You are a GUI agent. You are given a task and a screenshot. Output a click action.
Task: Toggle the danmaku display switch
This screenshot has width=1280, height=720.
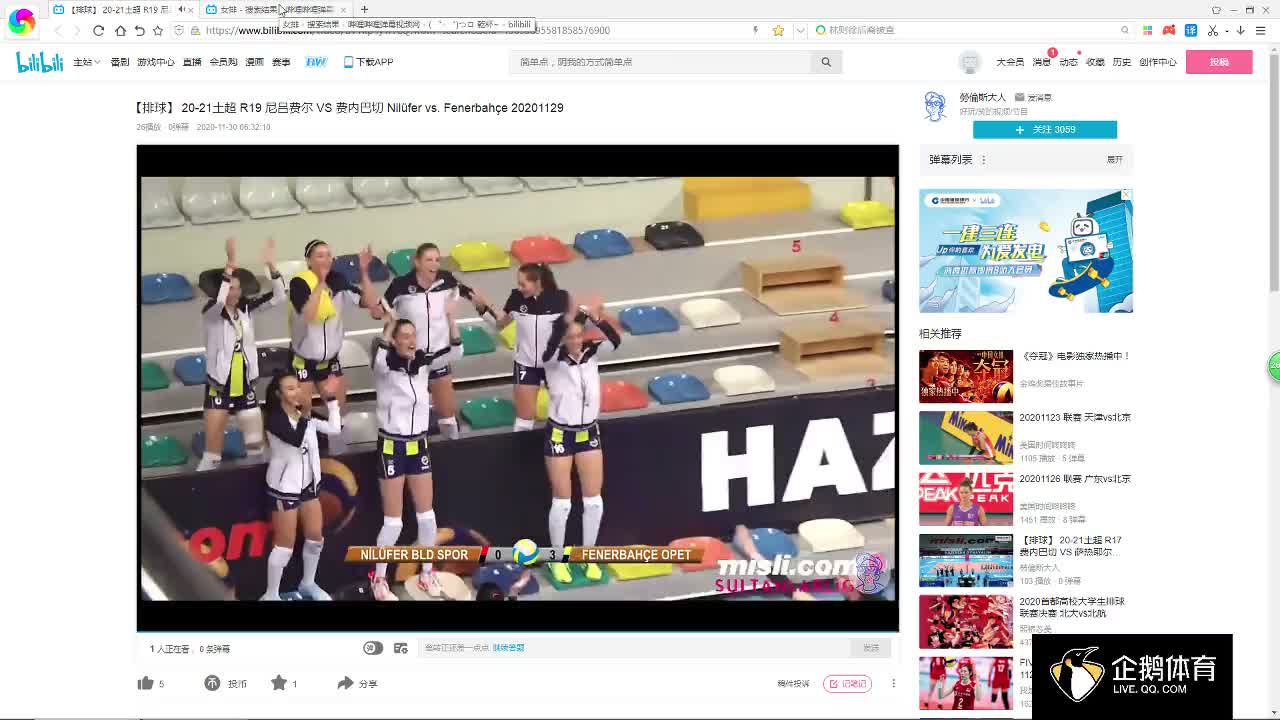coord(372,648)
